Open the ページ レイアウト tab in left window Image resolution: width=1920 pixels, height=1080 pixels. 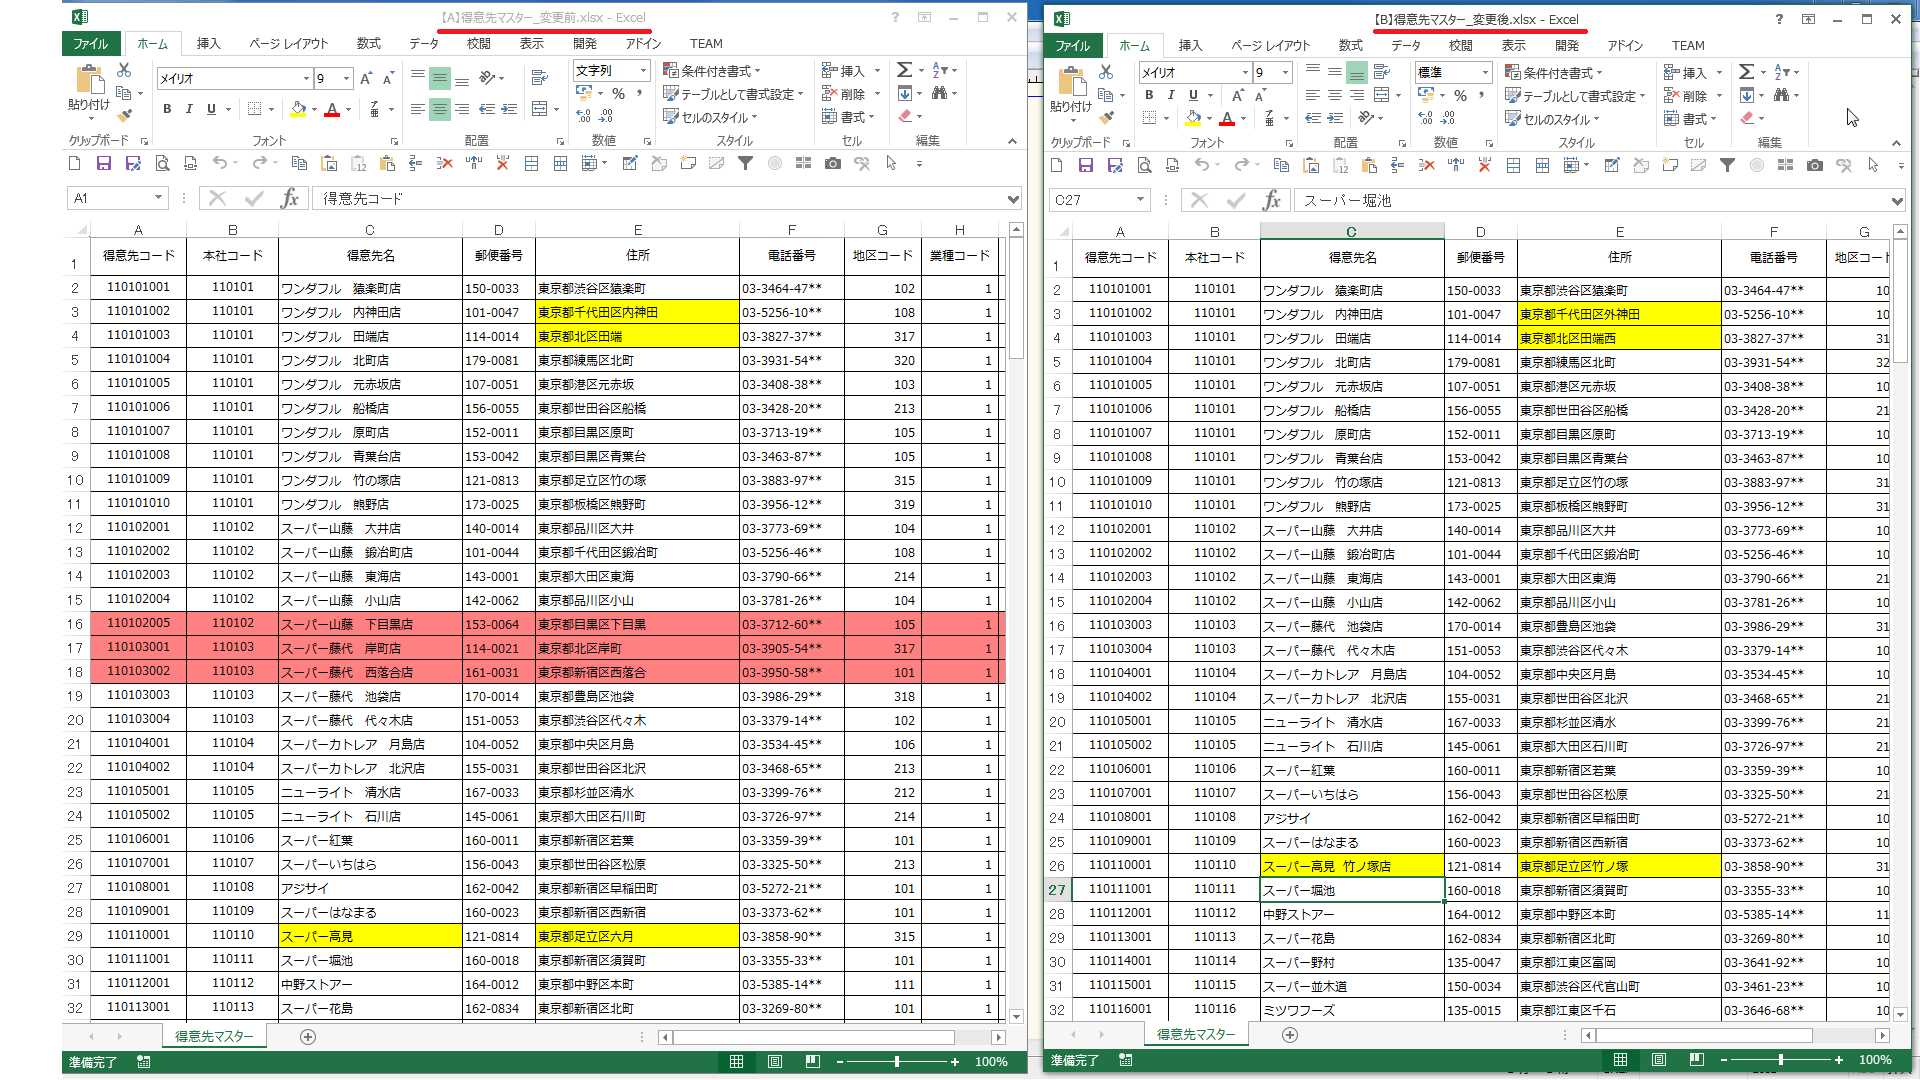[288, 44]
